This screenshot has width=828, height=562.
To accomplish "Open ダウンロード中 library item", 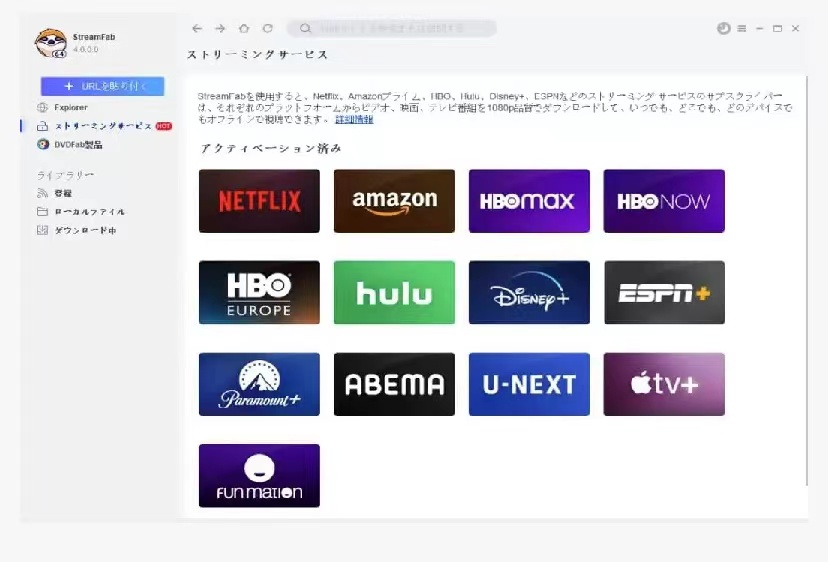I will [85, 230].
